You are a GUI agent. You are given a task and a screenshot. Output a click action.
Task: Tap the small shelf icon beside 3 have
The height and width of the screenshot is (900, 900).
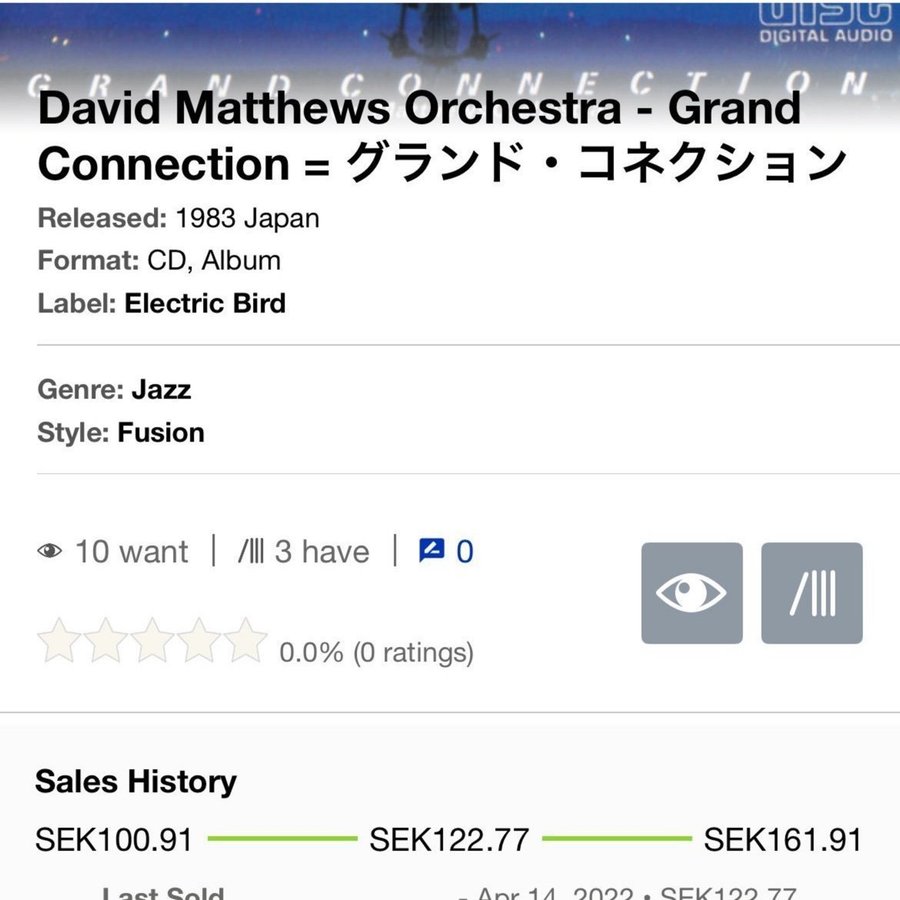click(x=250, y=551)
